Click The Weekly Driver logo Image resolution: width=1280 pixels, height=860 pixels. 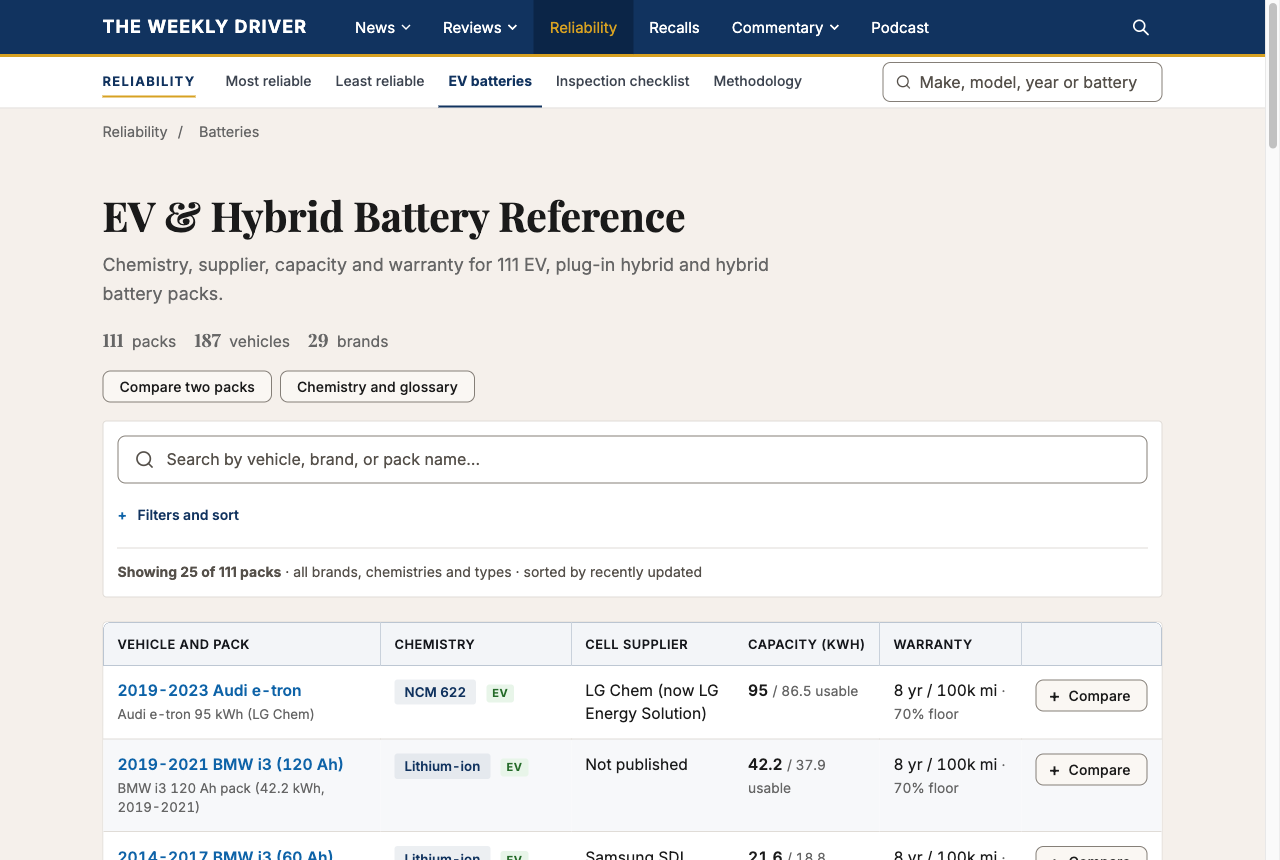coord(205,27)
